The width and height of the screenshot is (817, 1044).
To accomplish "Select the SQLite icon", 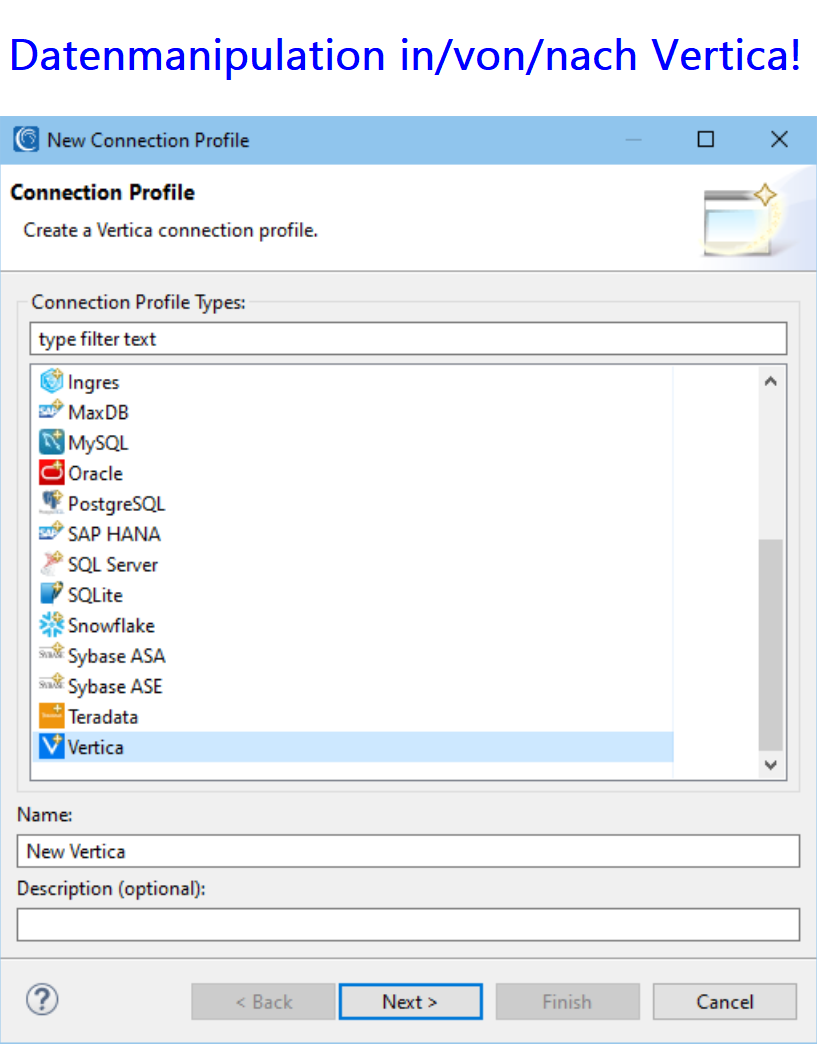I will pyautogui.click(x=51, y=594).
